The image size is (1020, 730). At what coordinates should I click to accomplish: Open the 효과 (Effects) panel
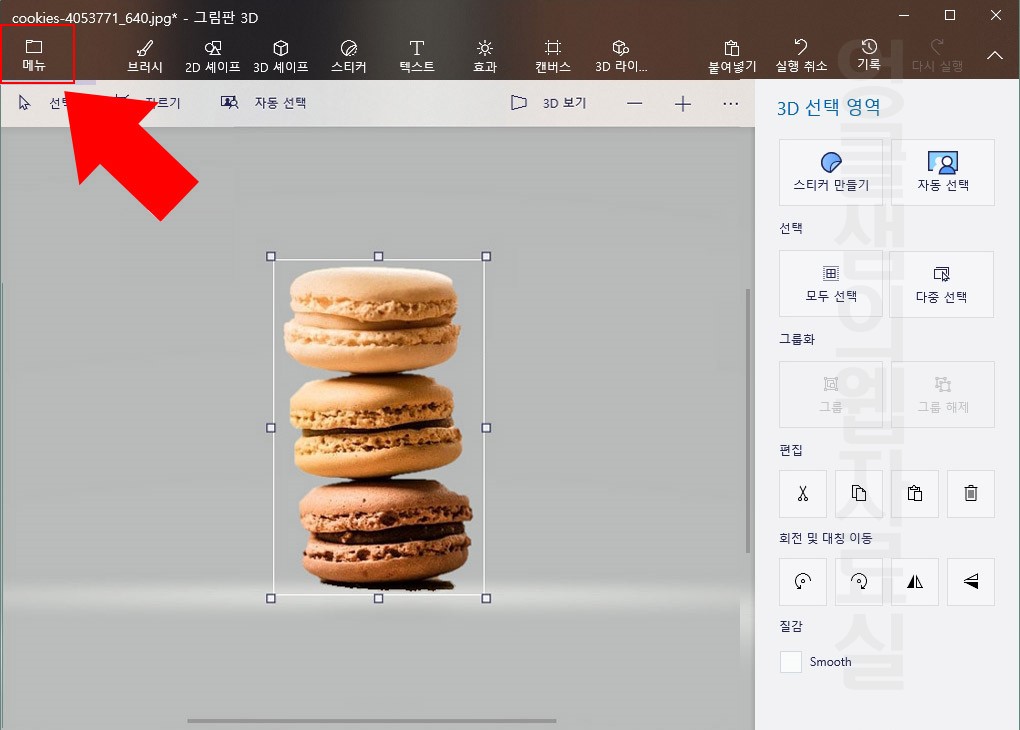[484, 54]
